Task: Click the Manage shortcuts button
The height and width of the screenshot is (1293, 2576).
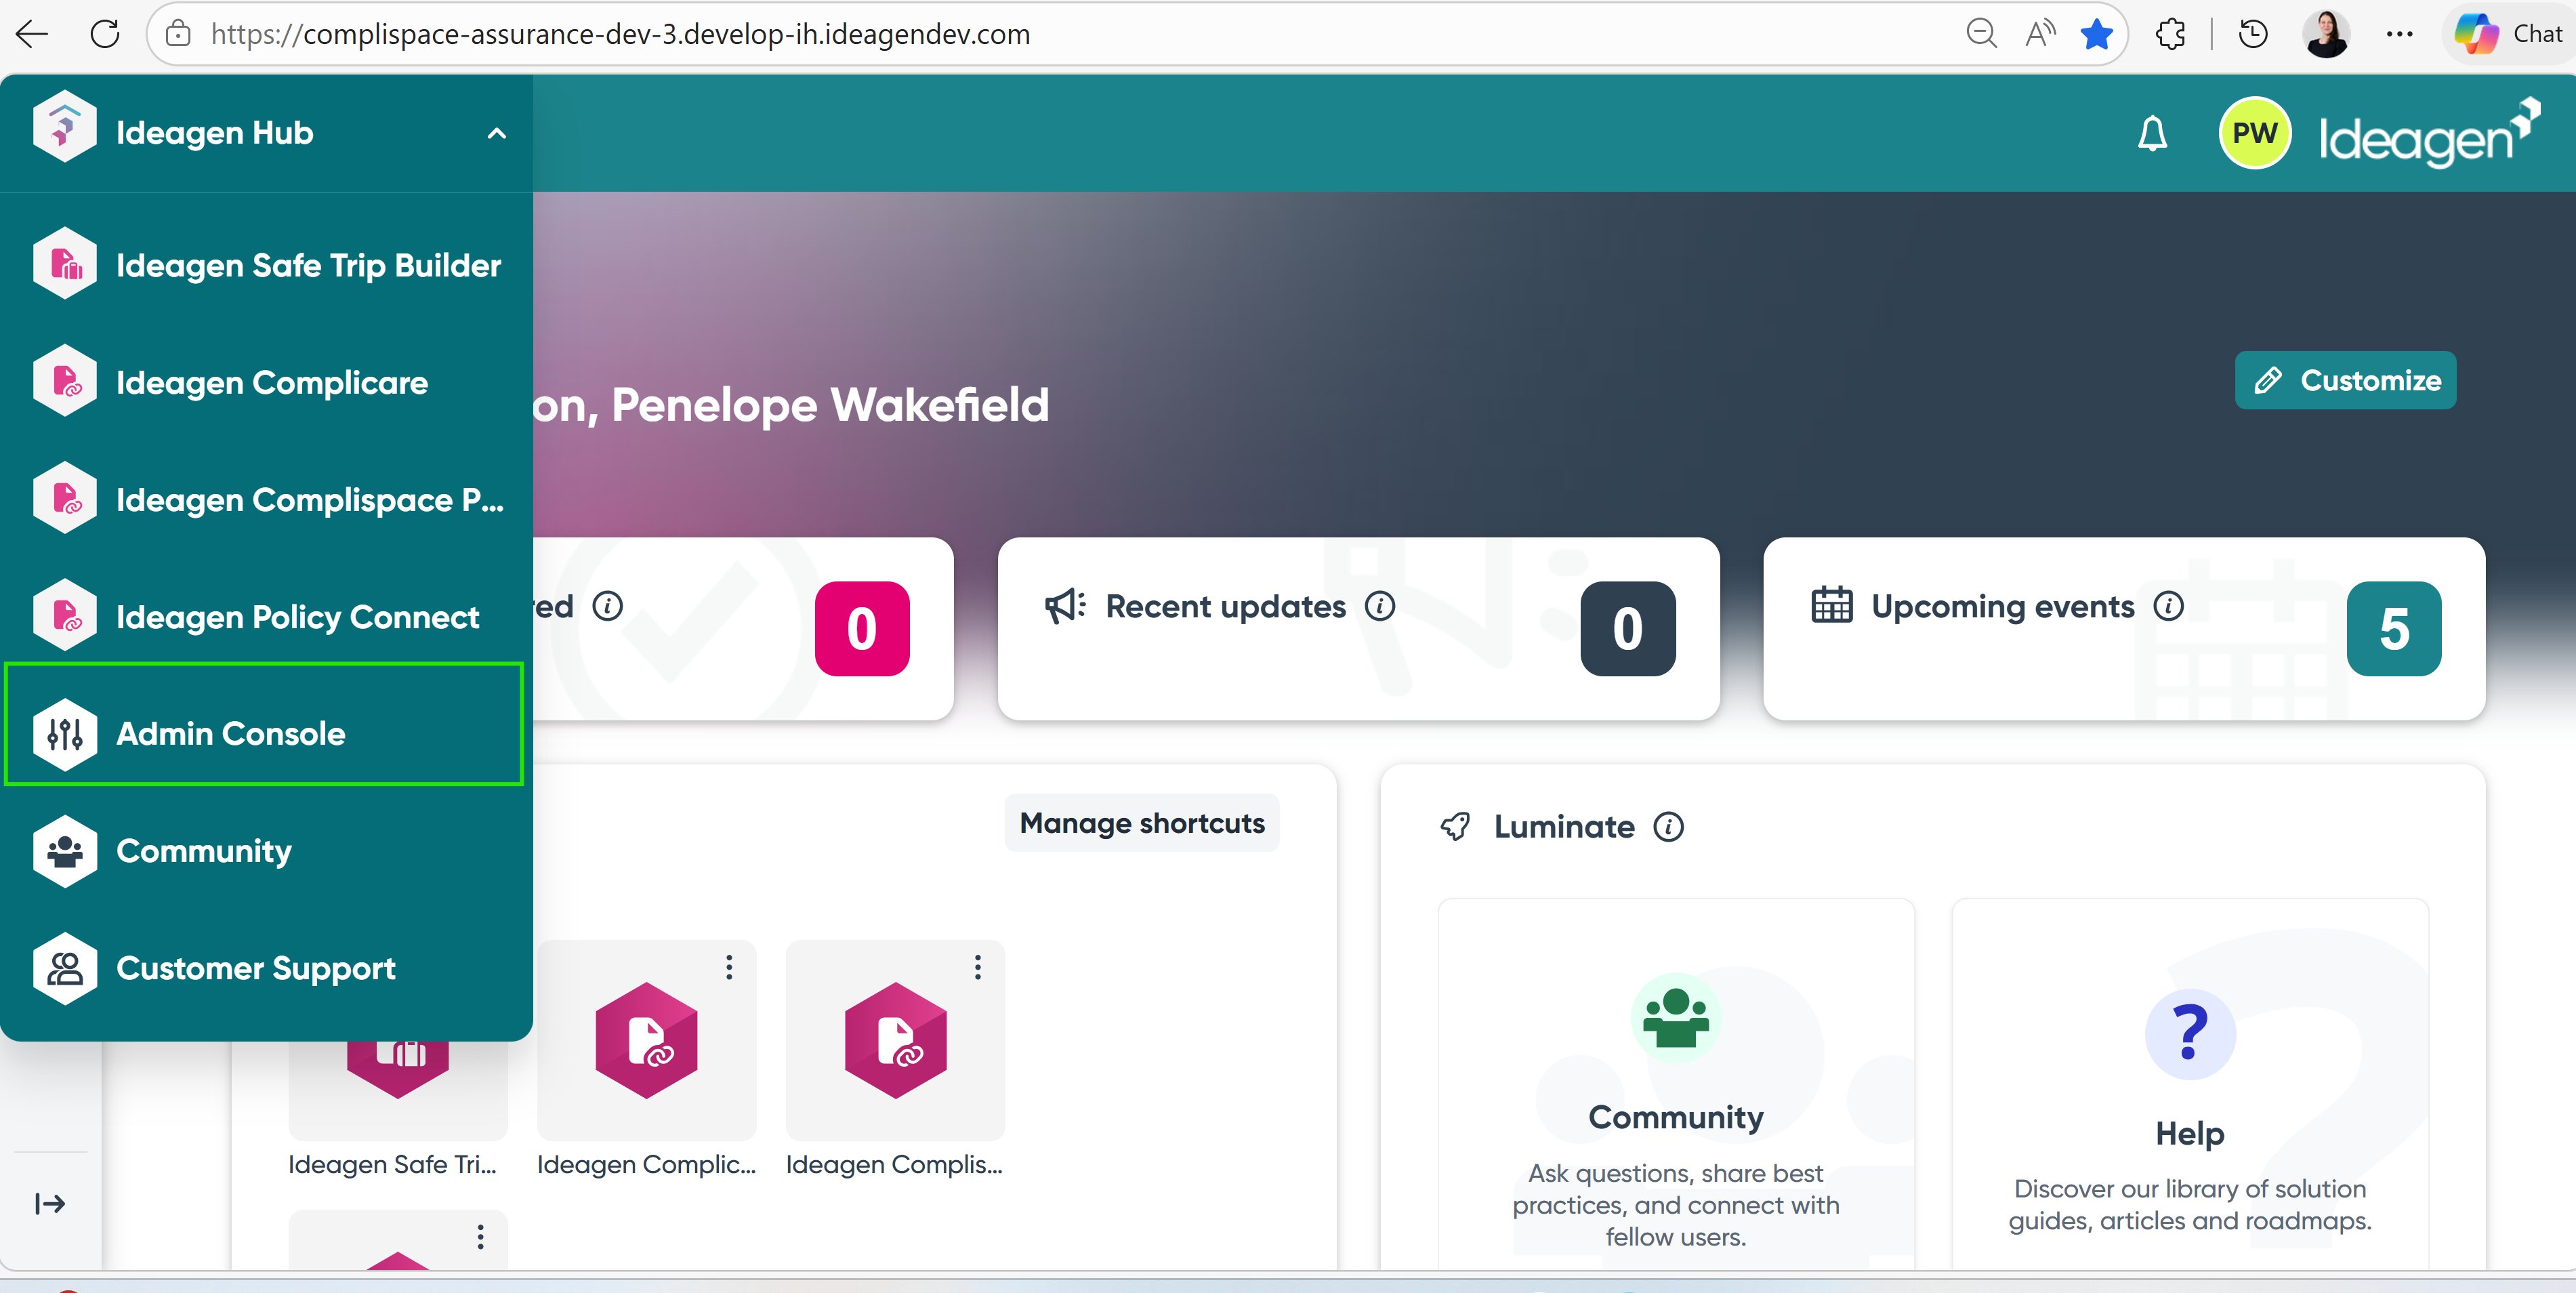Action: [1142, 823]
